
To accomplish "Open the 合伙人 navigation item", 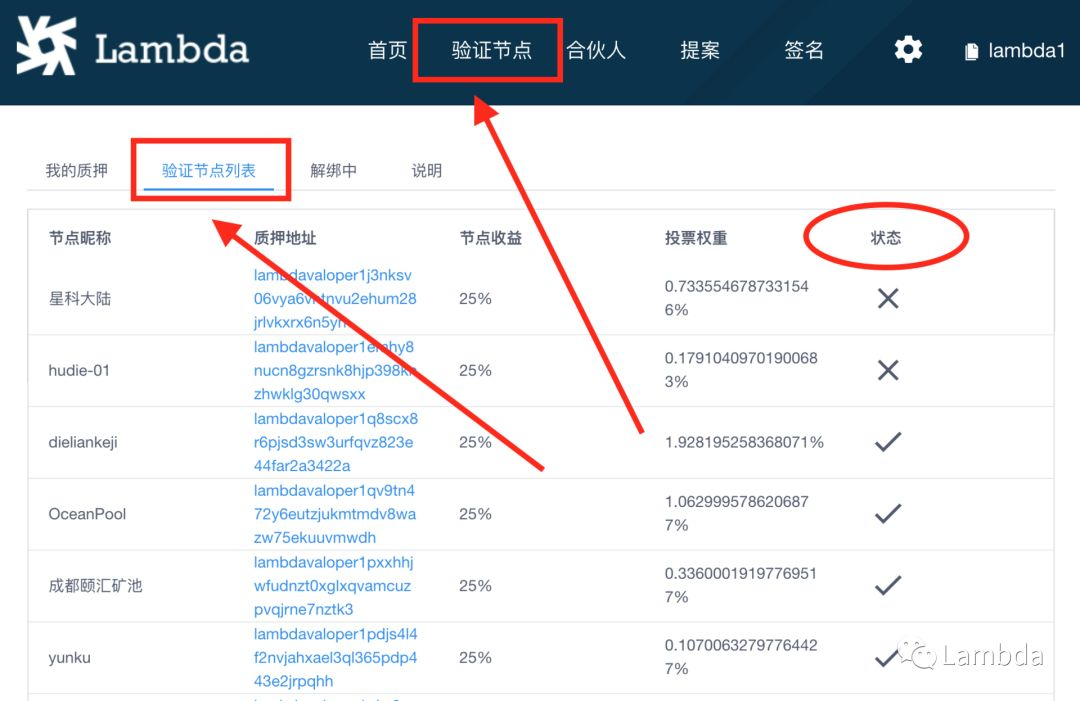I will 596,50.
